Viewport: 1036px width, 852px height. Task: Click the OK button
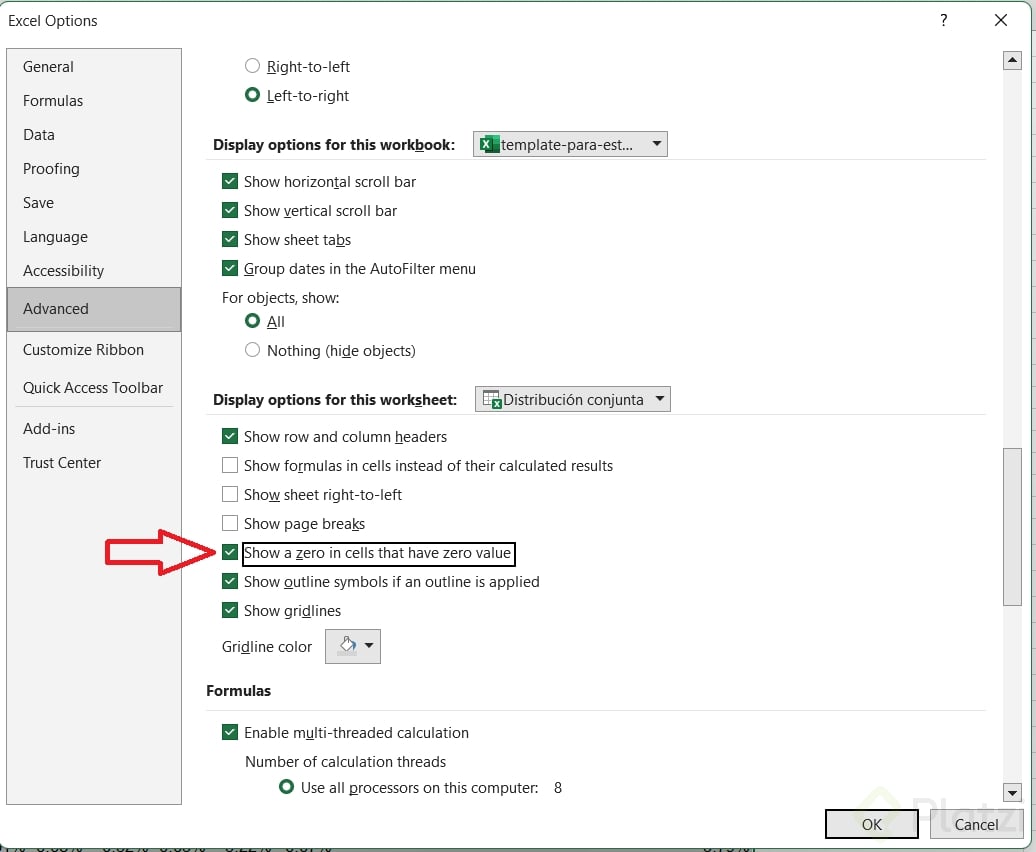(871, 824)
